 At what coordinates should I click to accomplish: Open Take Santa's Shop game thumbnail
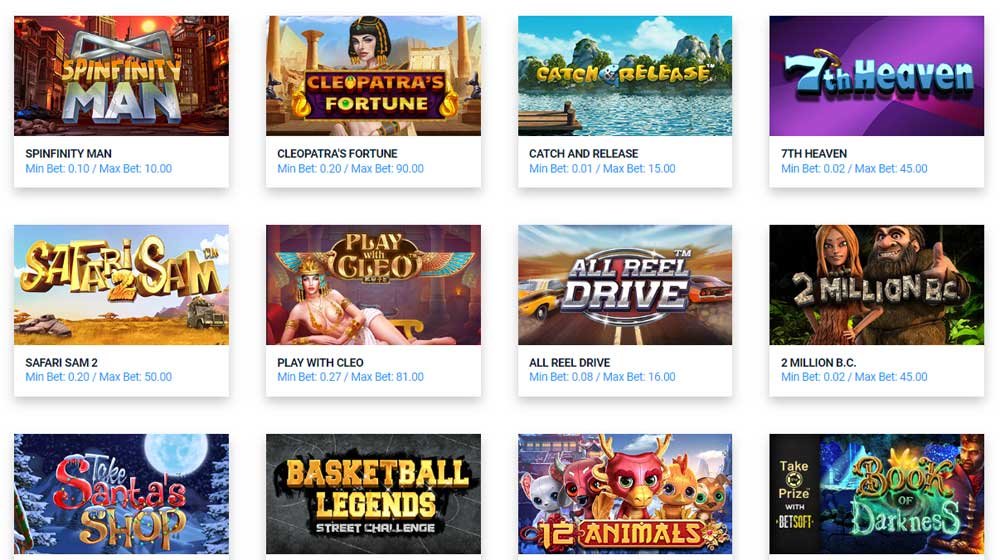(121, 494)
